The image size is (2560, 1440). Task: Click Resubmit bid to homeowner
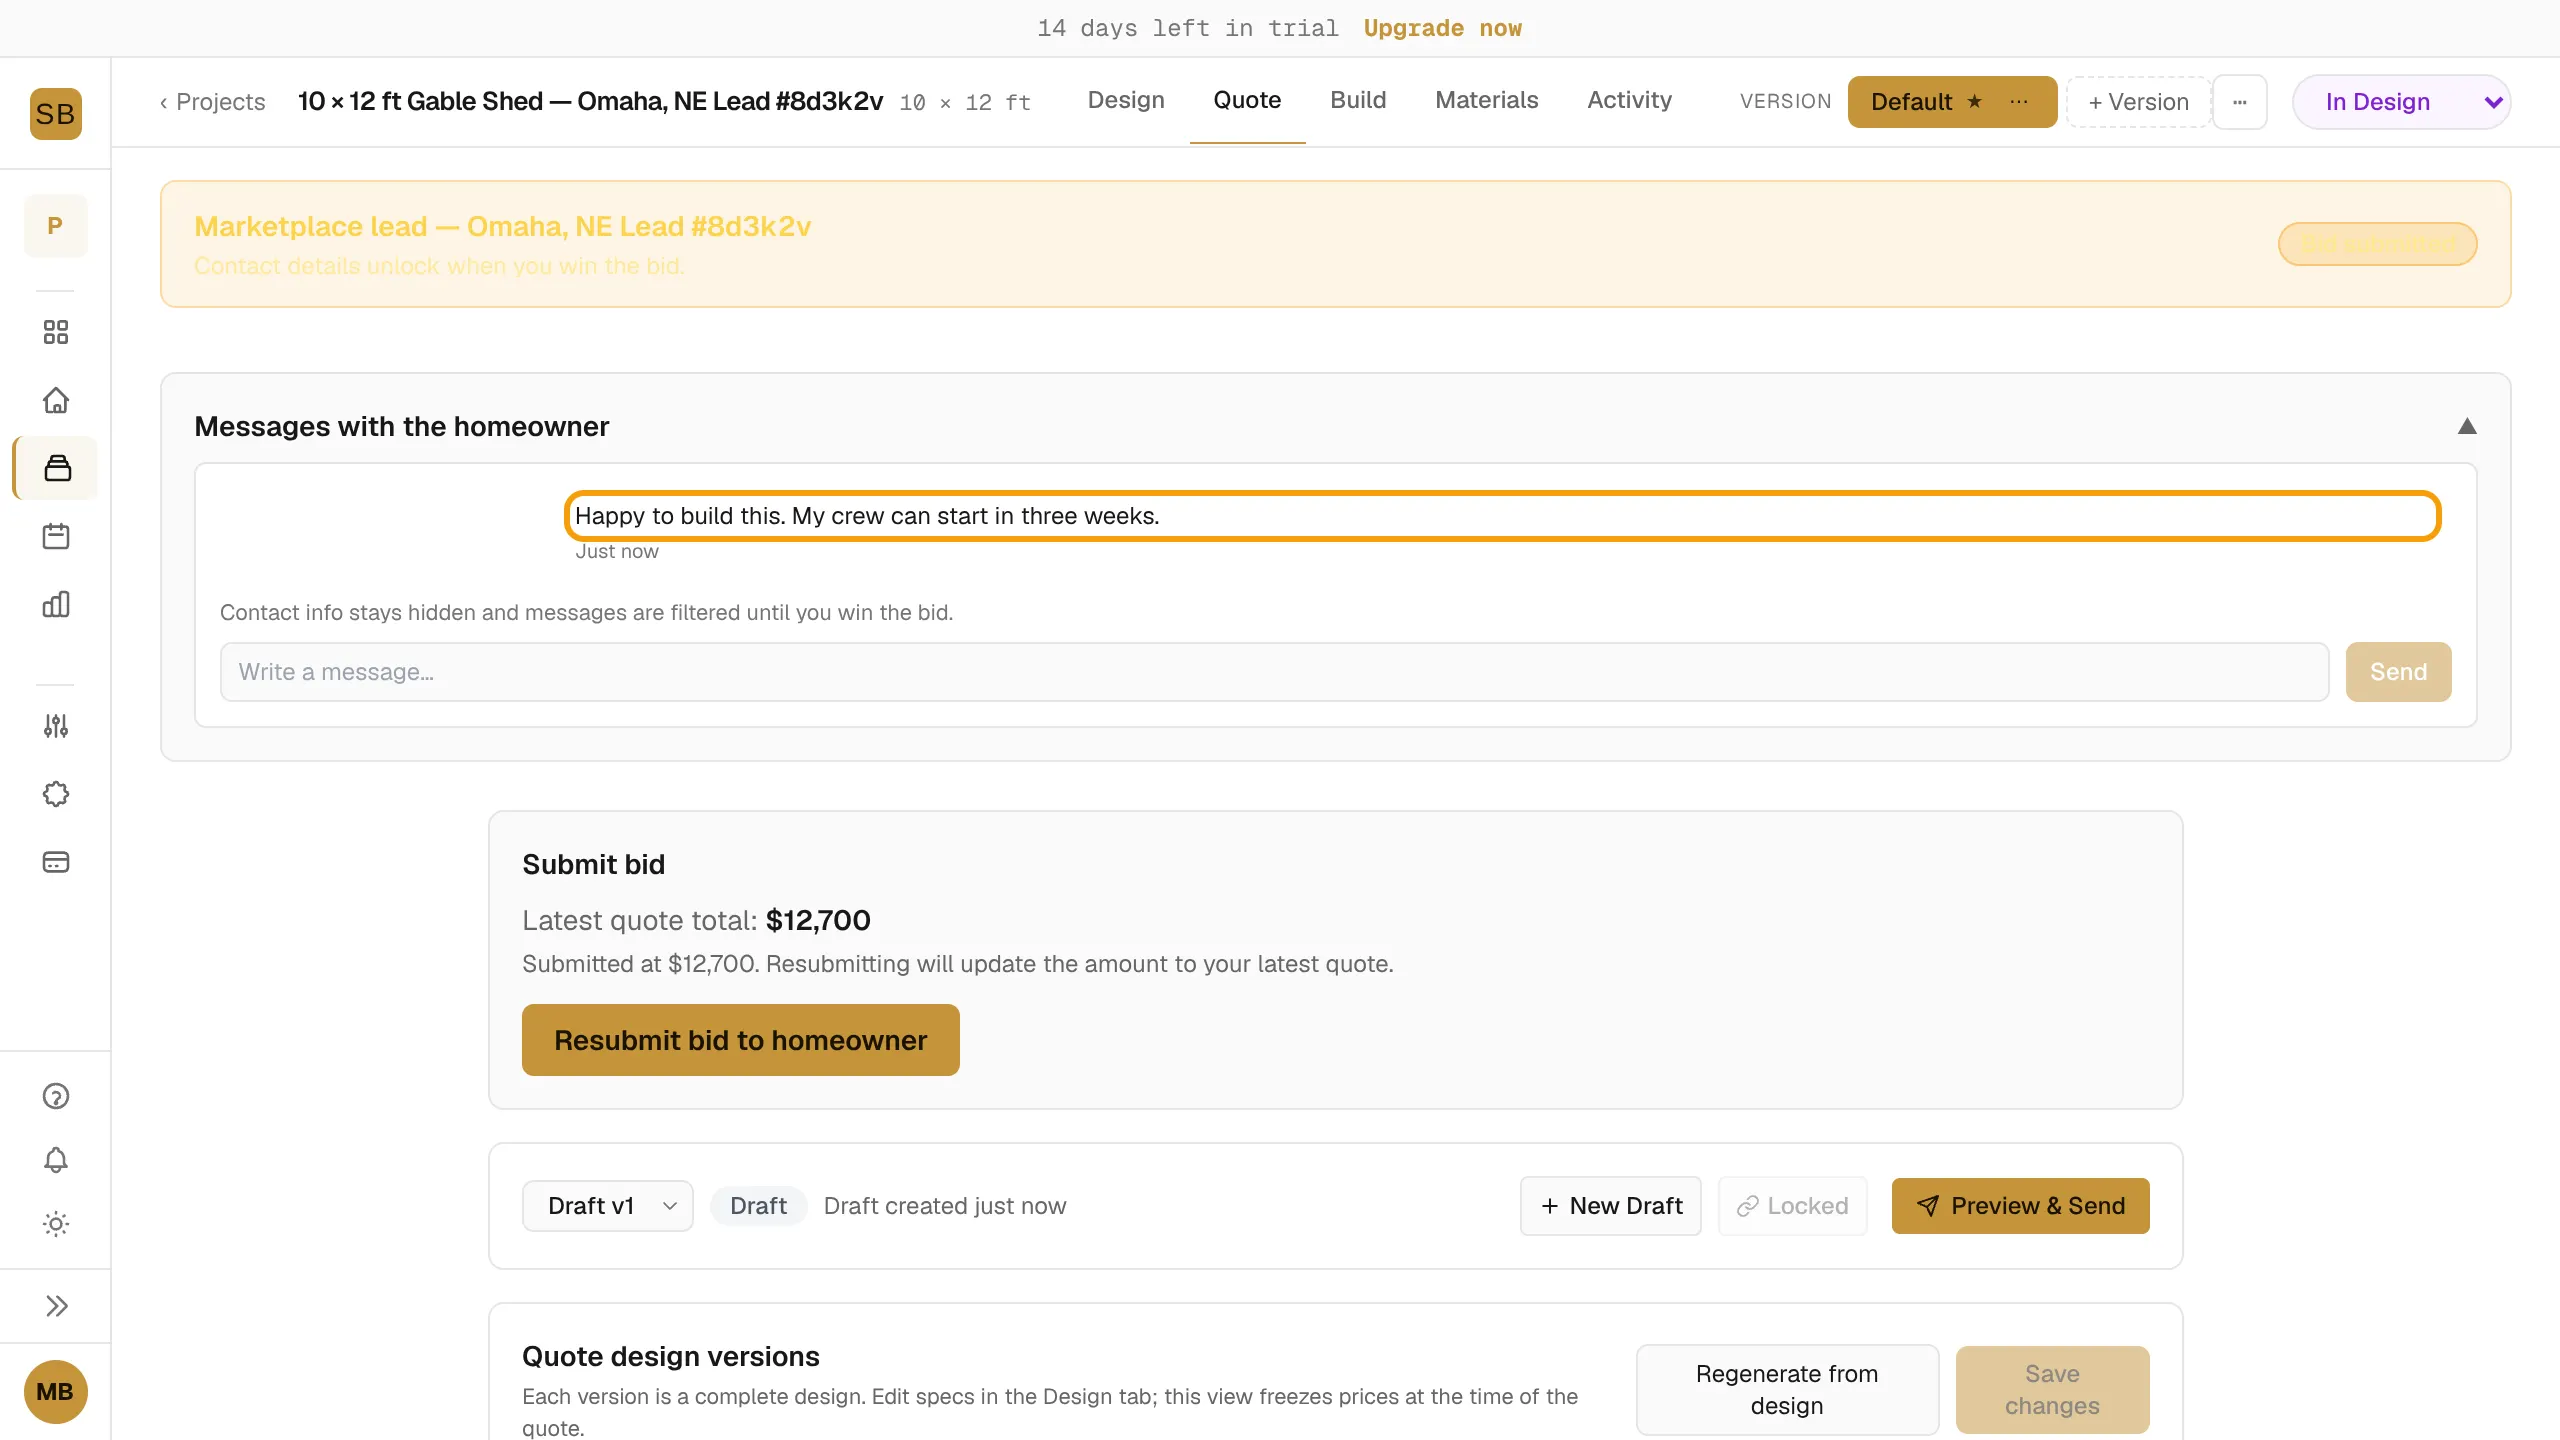[x=740, y=1040]
